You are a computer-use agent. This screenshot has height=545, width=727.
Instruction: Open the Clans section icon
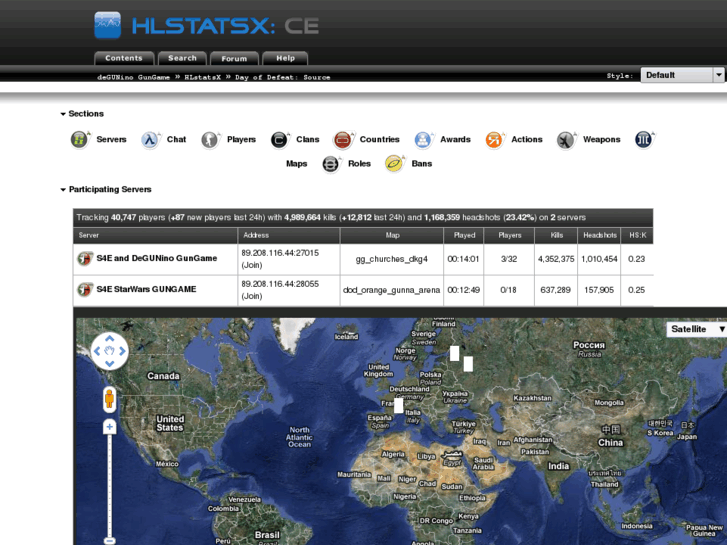pos(280,140)
